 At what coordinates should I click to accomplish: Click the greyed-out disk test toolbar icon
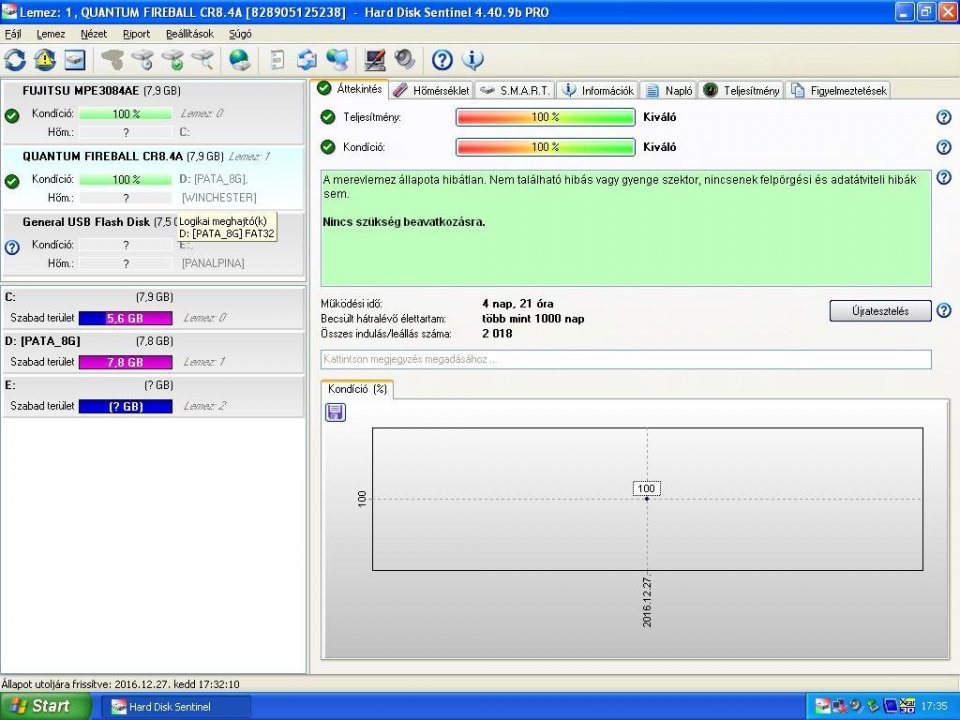[113, 60]
